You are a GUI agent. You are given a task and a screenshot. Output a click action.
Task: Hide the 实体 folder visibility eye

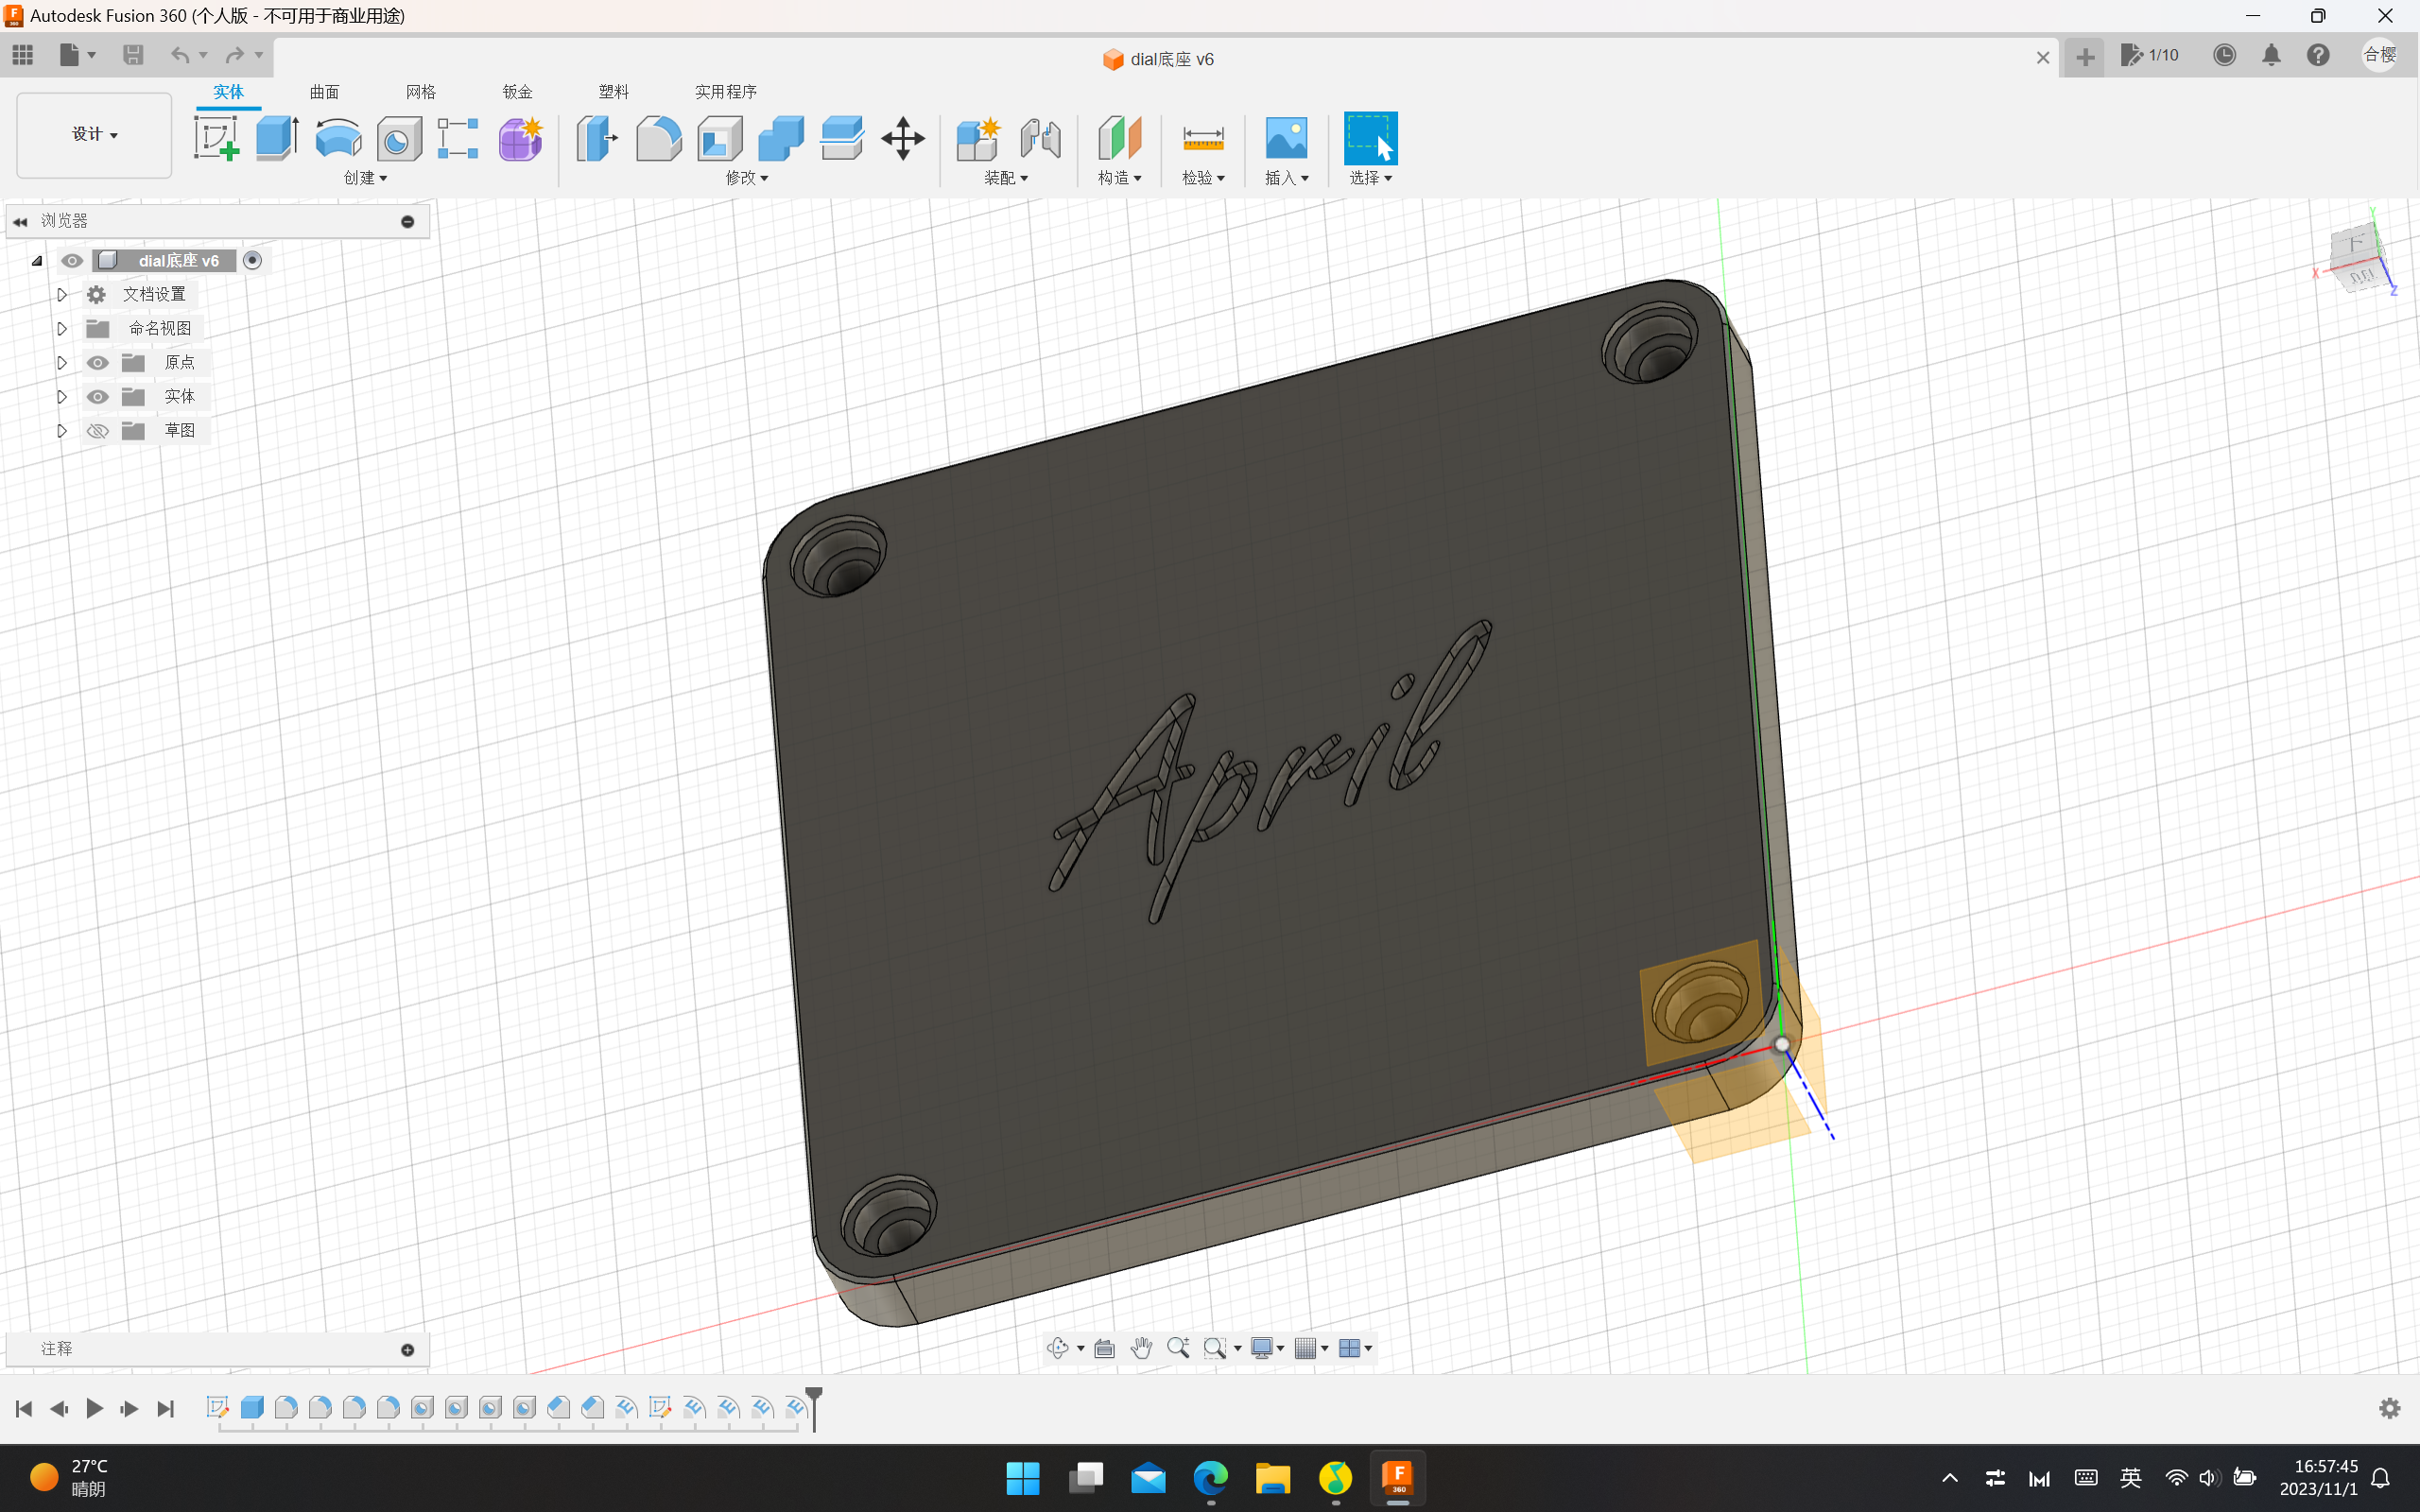(x=97, y=397)
